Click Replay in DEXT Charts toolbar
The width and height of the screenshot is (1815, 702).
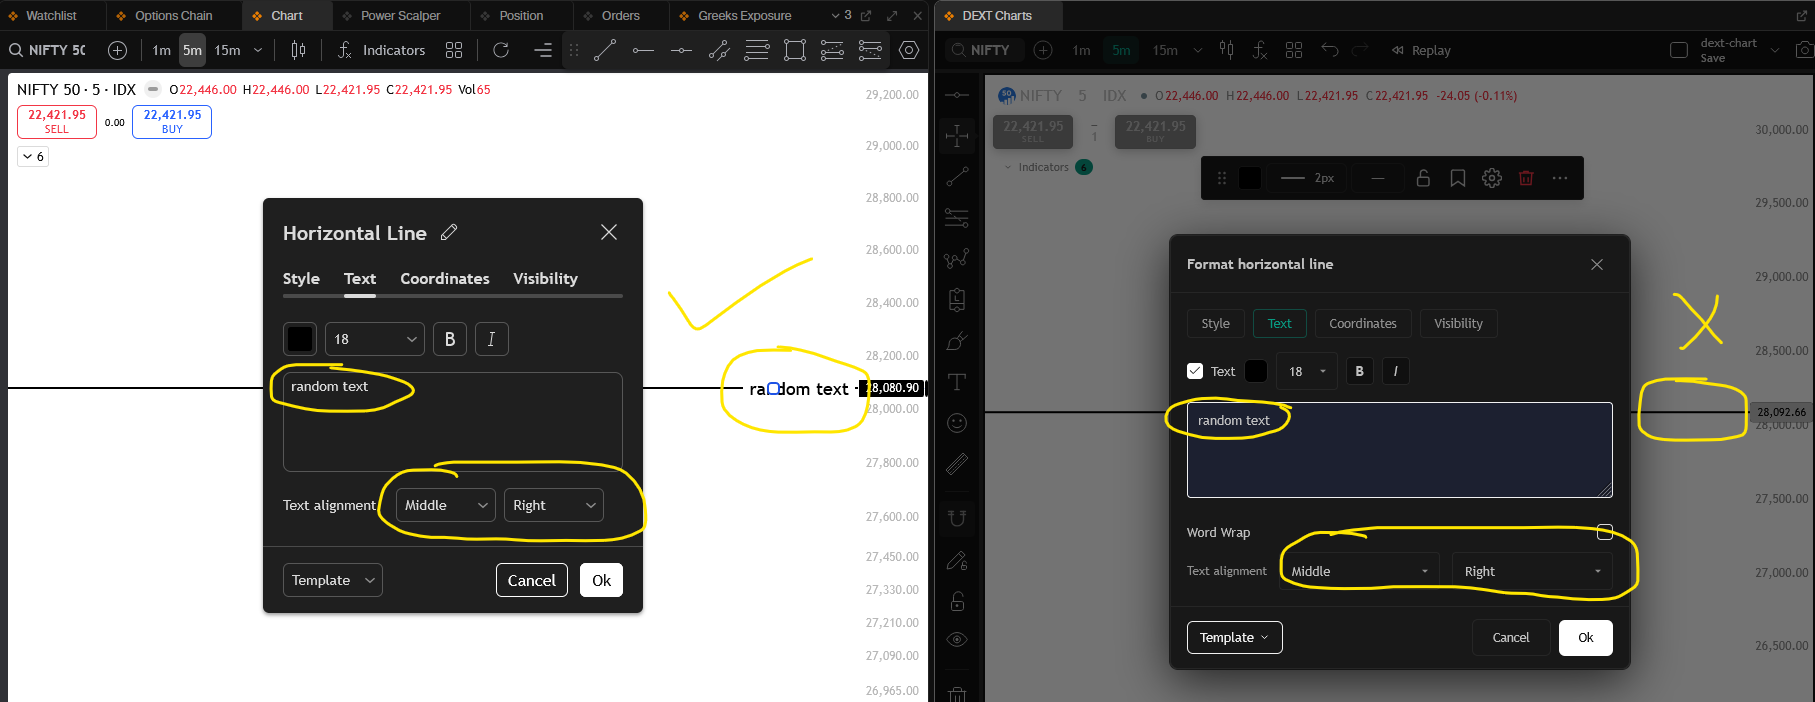coord(1421,50)
